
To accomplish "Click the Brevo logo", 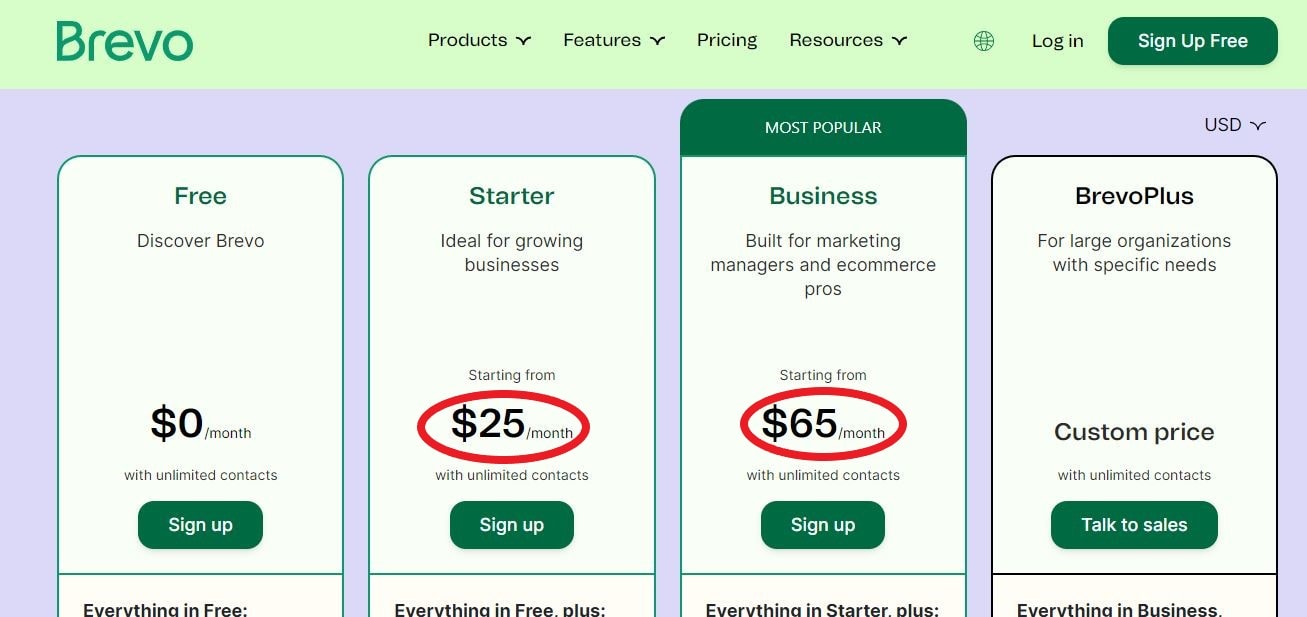I will click(x=124, y=41).
